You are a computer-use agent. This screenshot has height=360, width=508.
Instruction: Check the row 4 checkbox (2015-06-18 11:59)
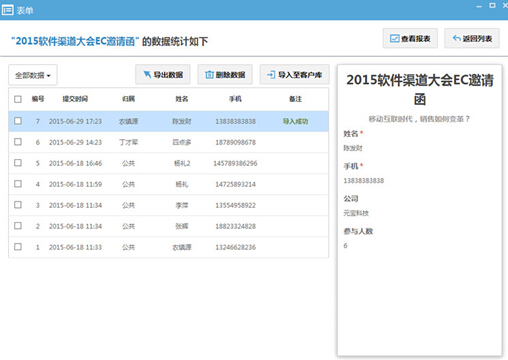click(18, 184)
